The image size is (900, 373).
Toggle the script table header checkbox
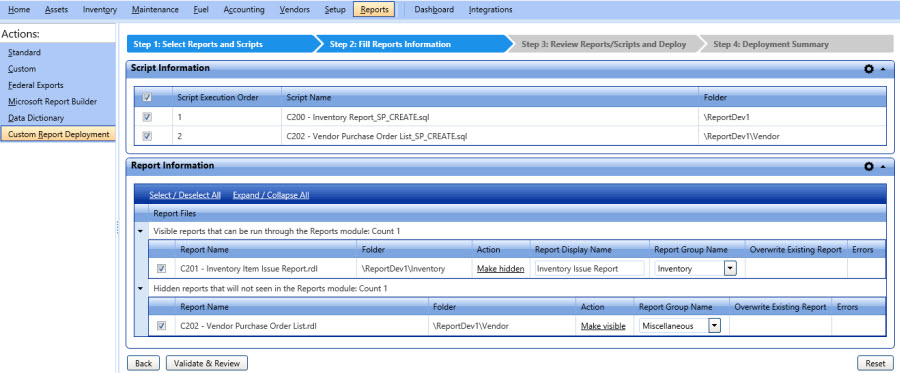pyautogui.click(x=147, y=98)
